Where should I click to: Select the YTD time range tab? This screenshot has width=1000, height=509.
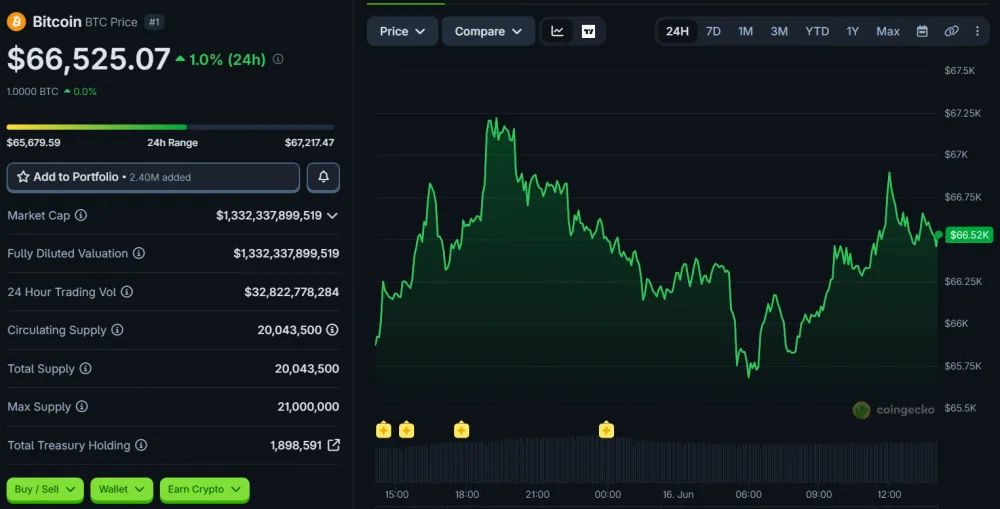tap(817, 31)
